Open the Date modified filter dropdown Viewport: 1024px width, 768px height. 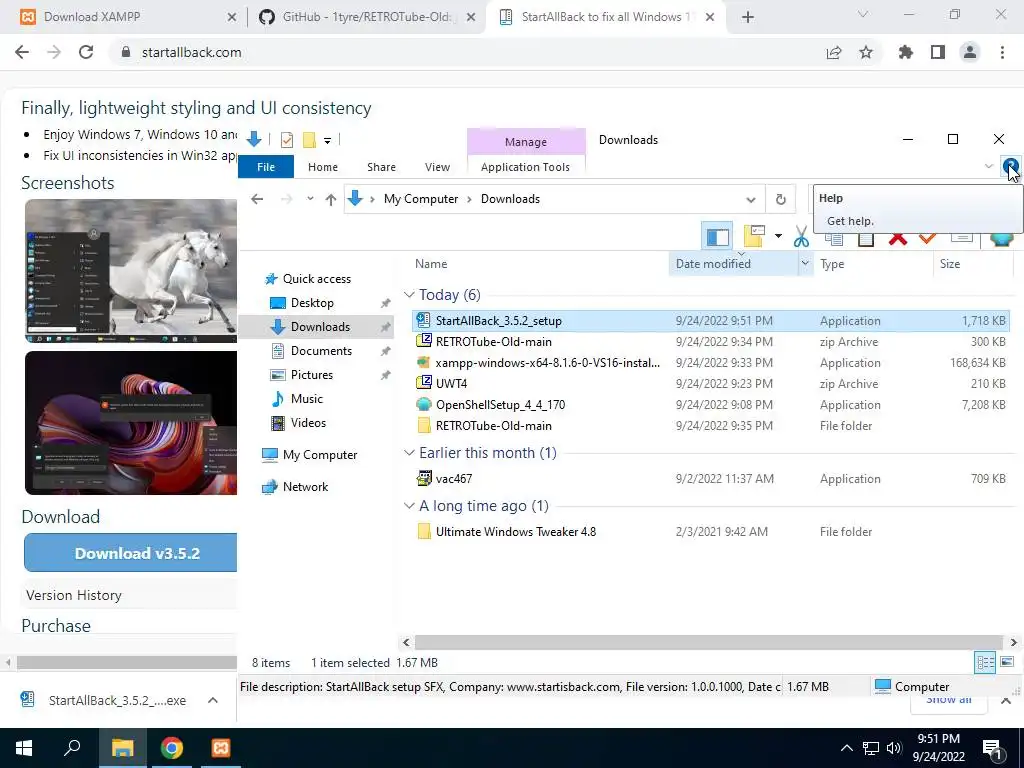pos(805,263)
